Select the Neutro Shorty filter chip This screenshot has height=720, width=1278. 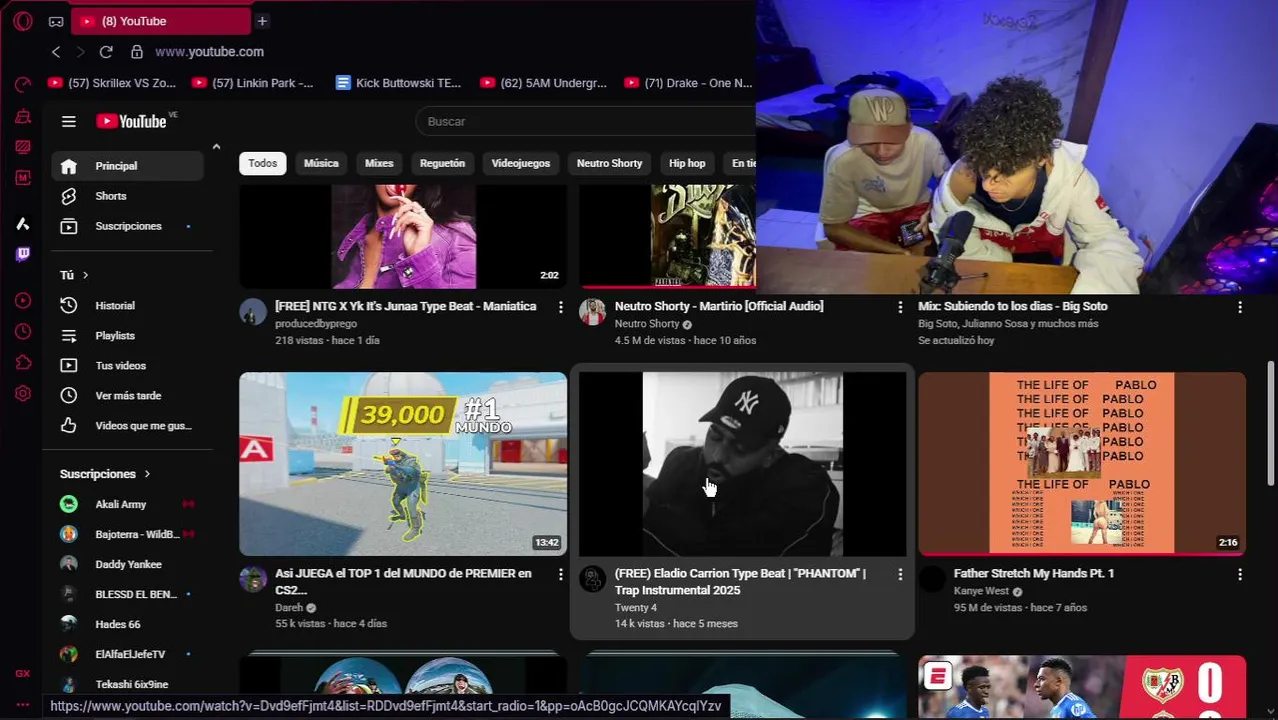click(609, 163)
